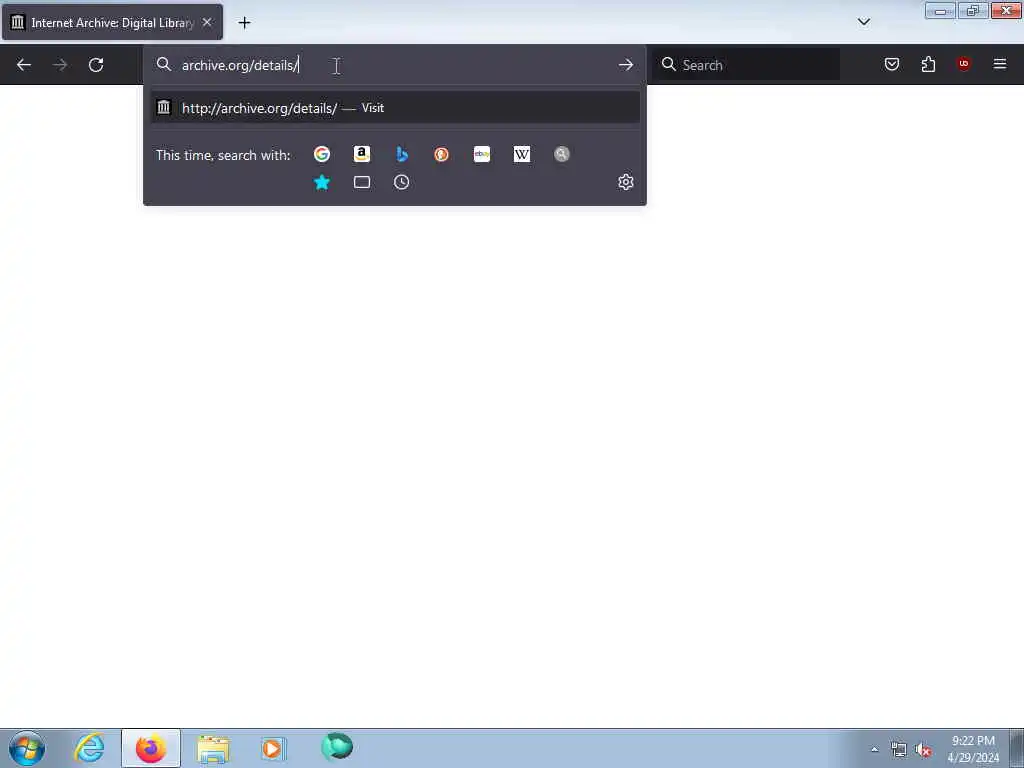Image resolution: width=1024 pixels, height=768 pixels.
Task: Select the Internet Archive: Digital Library tab
Action: click(x=112, y=22)
